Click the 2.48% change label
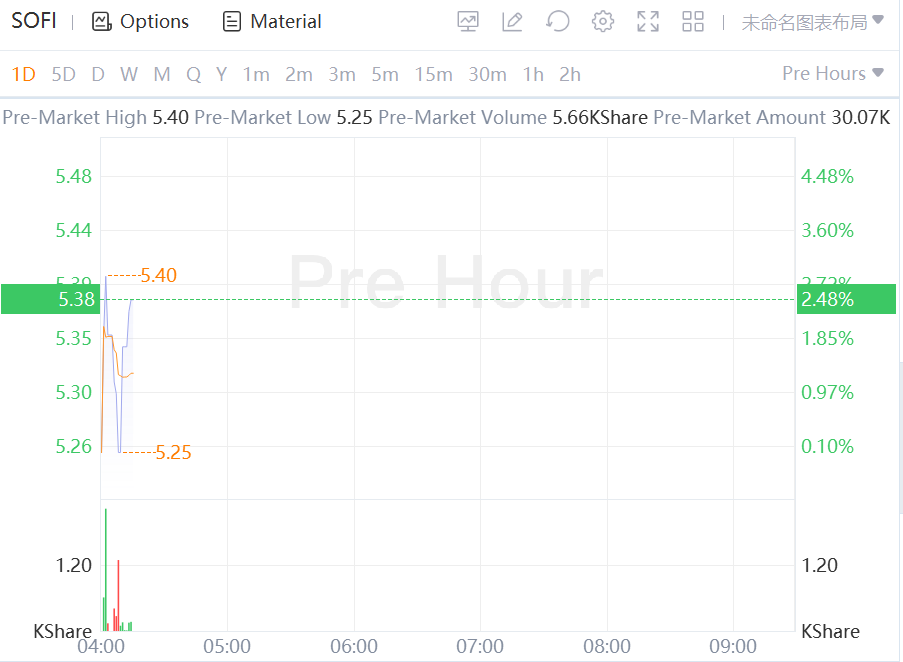Viewport: 903px width, 662px height. click(x=828, y=299)
